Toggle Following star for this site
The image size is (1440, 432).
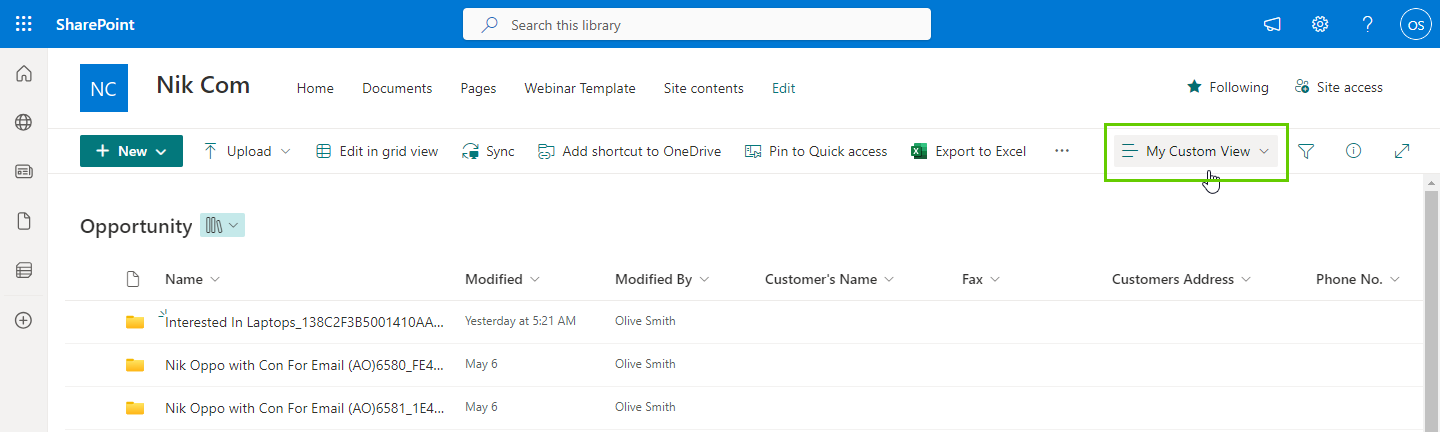(1227, 87)
